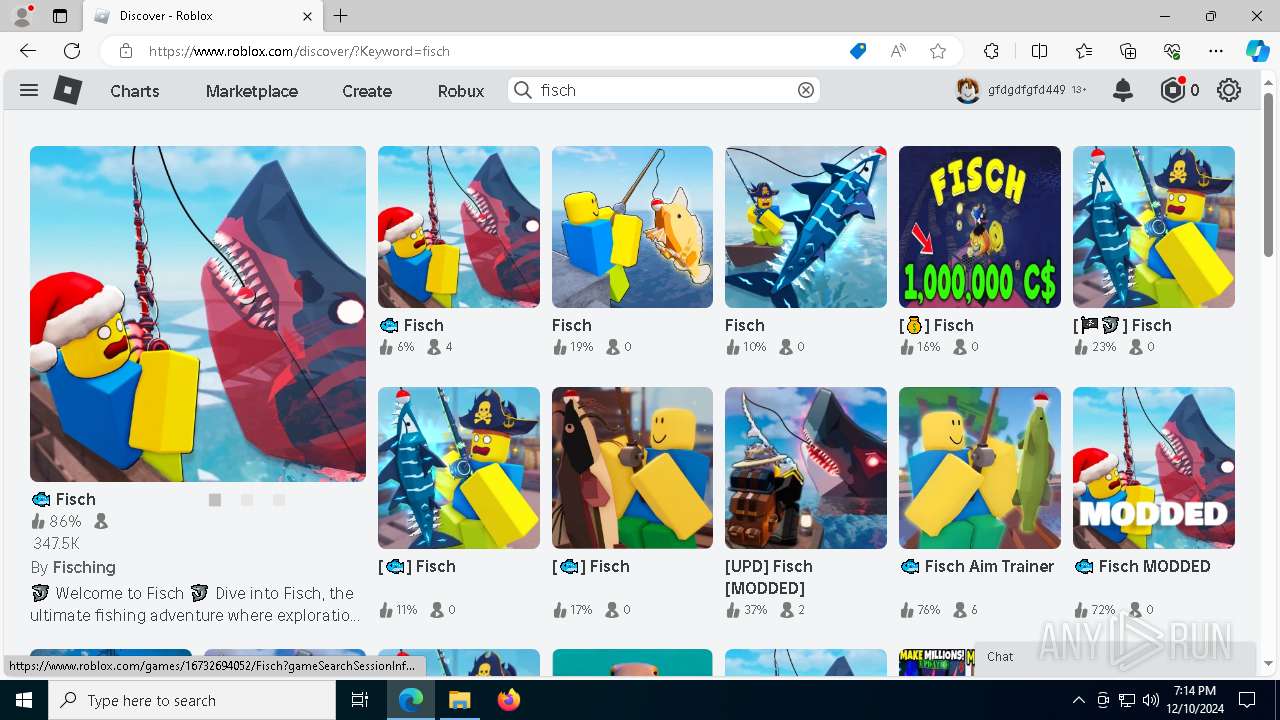Close the Discover - Roblox tab
Screen dimensions: 1280x720
(308, 16)
